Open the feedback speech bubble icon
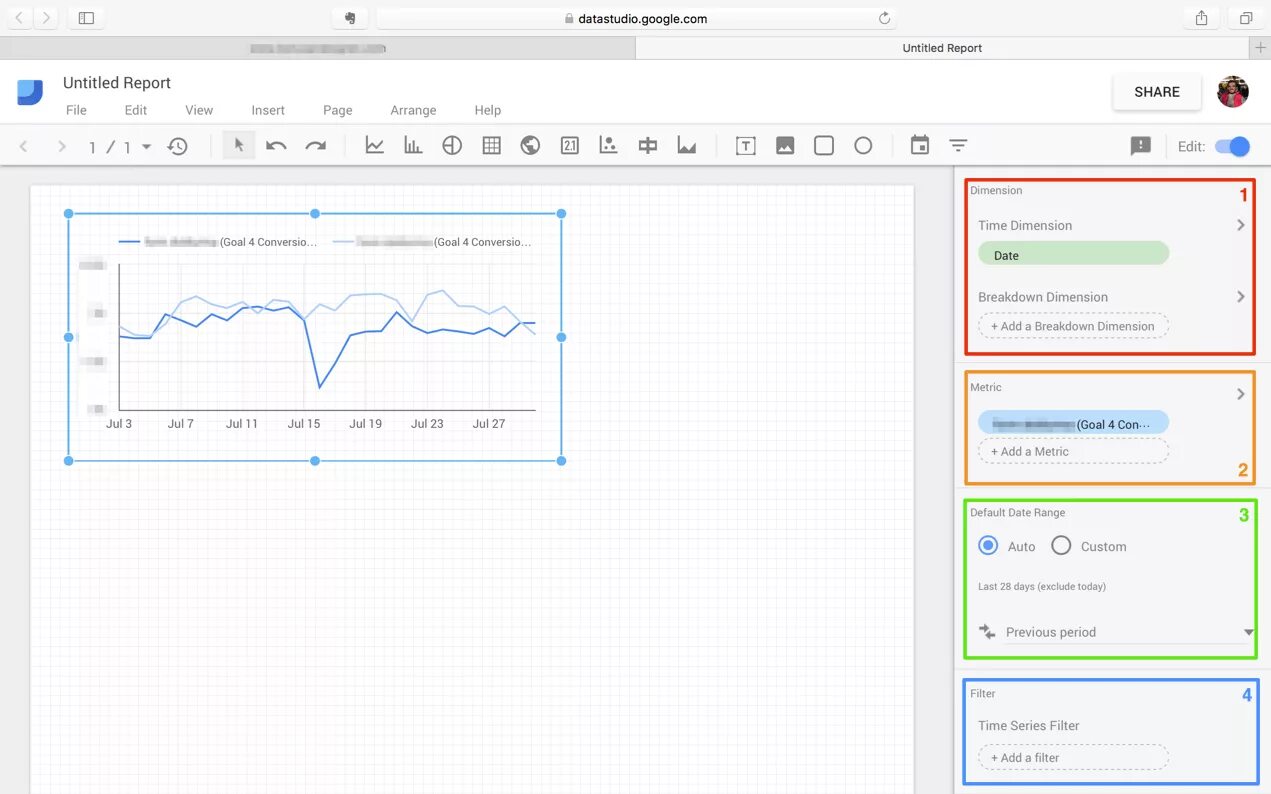This screenshot has height=794, width=1271. 1141,147
